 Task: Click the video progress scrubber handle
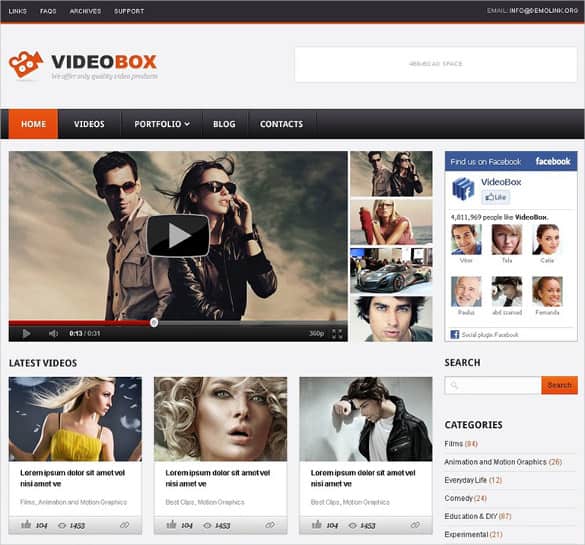point(154,323)
